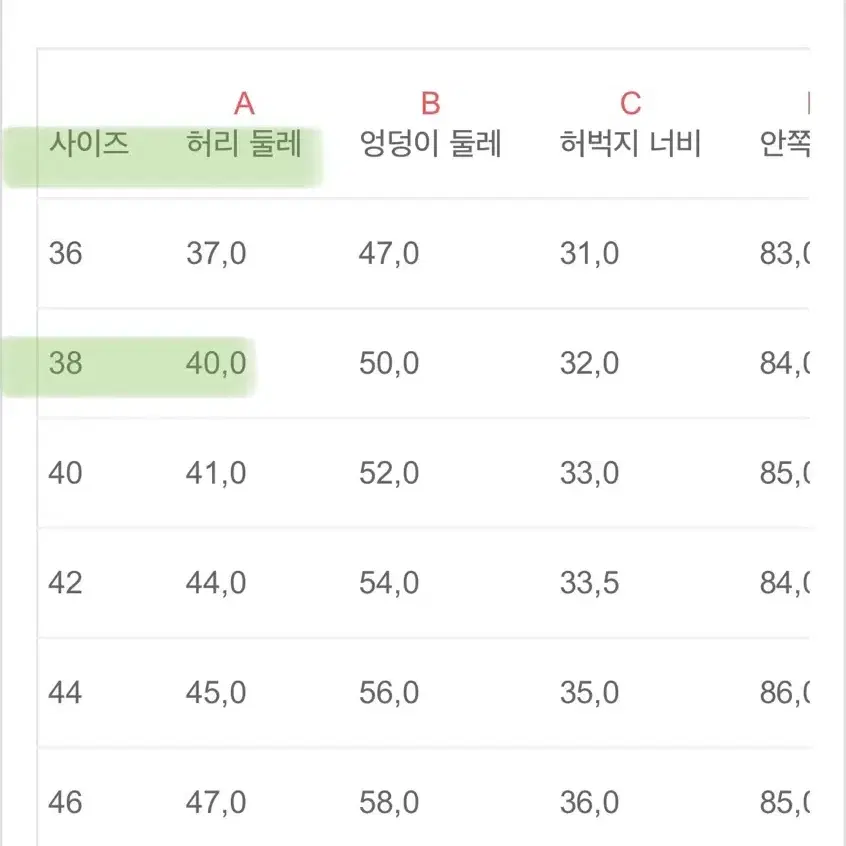Select size 44 row label
The height and width of the screenshot is (846, 846).
65,692
